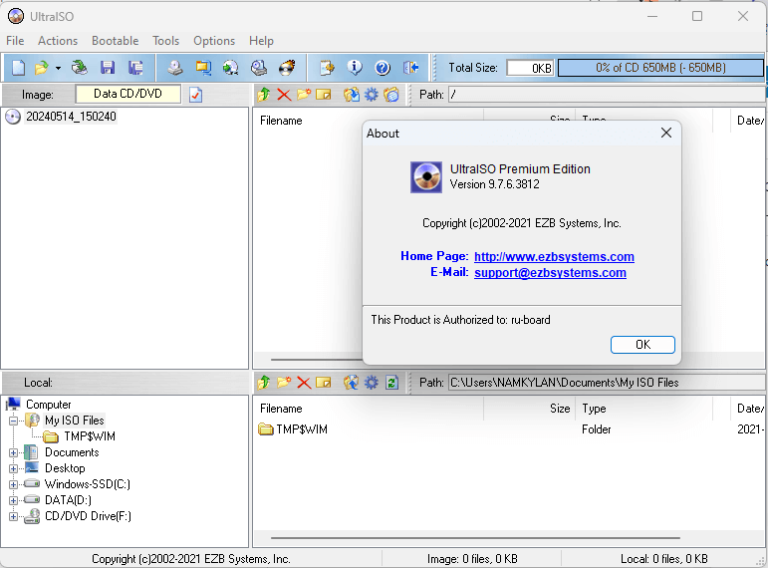
Task: Expand the Documents folder node
Action: (14, 452)
